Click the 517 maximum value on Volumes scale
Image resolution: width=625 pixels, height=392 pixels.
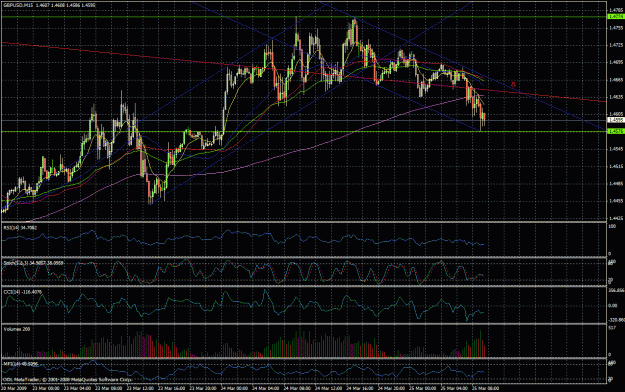[612, 328]
